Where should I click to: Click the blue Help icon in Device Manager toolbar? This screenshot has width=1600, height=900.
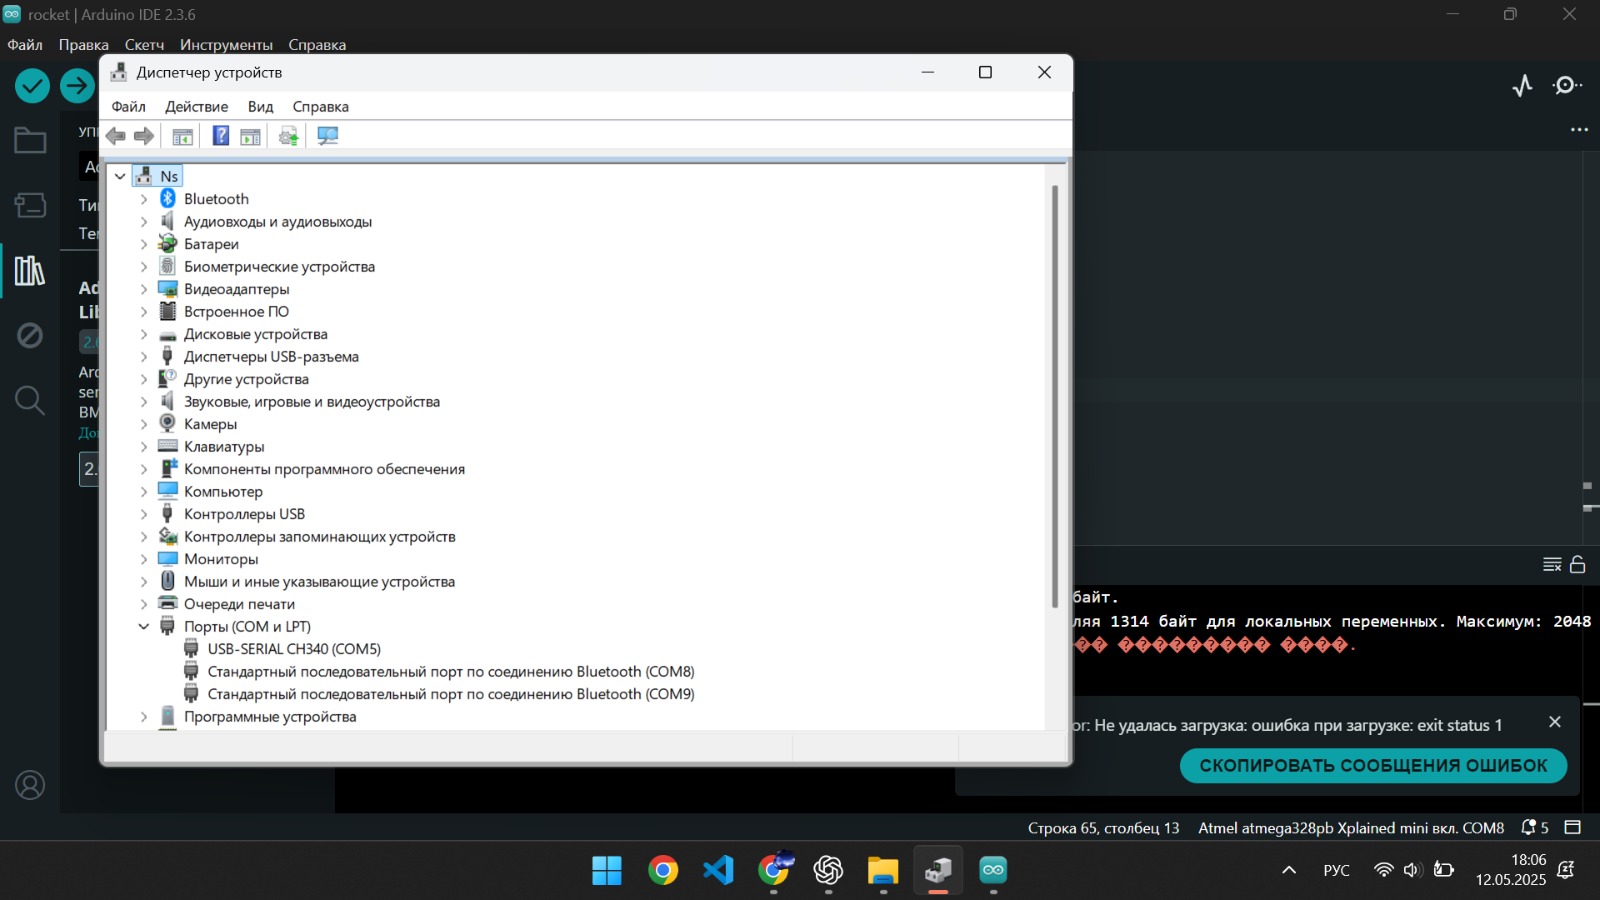221,136
